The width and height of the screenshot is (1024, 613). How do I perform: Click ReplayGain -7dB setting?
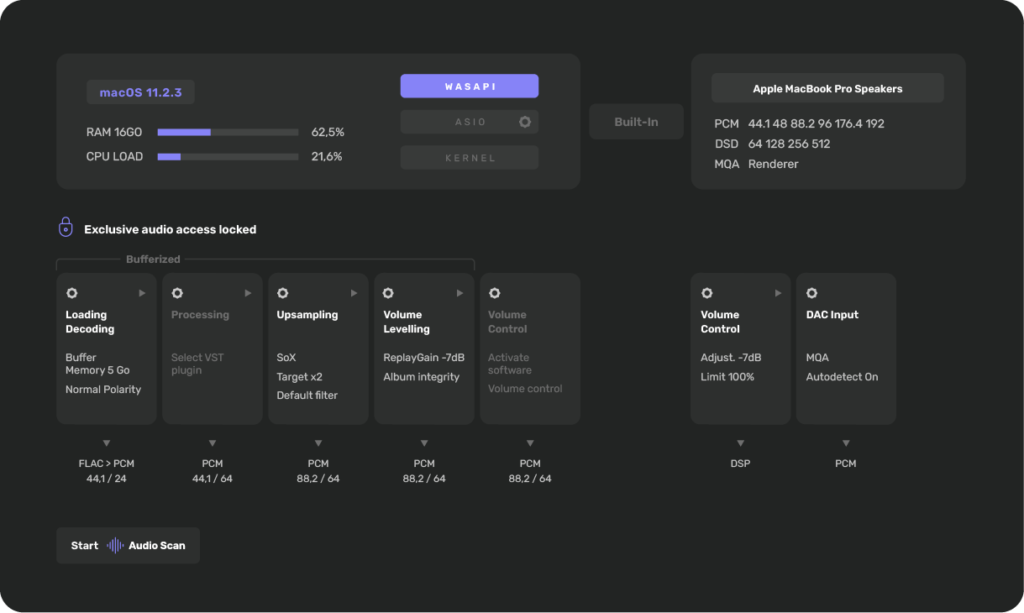click(x=424, y=358)
